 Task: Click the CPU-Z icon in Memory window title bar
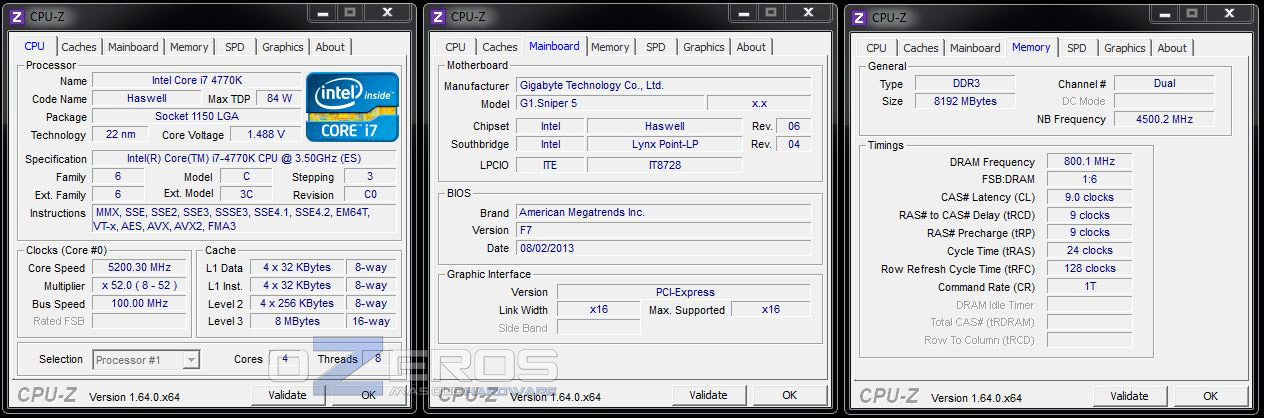coord(858,17)
